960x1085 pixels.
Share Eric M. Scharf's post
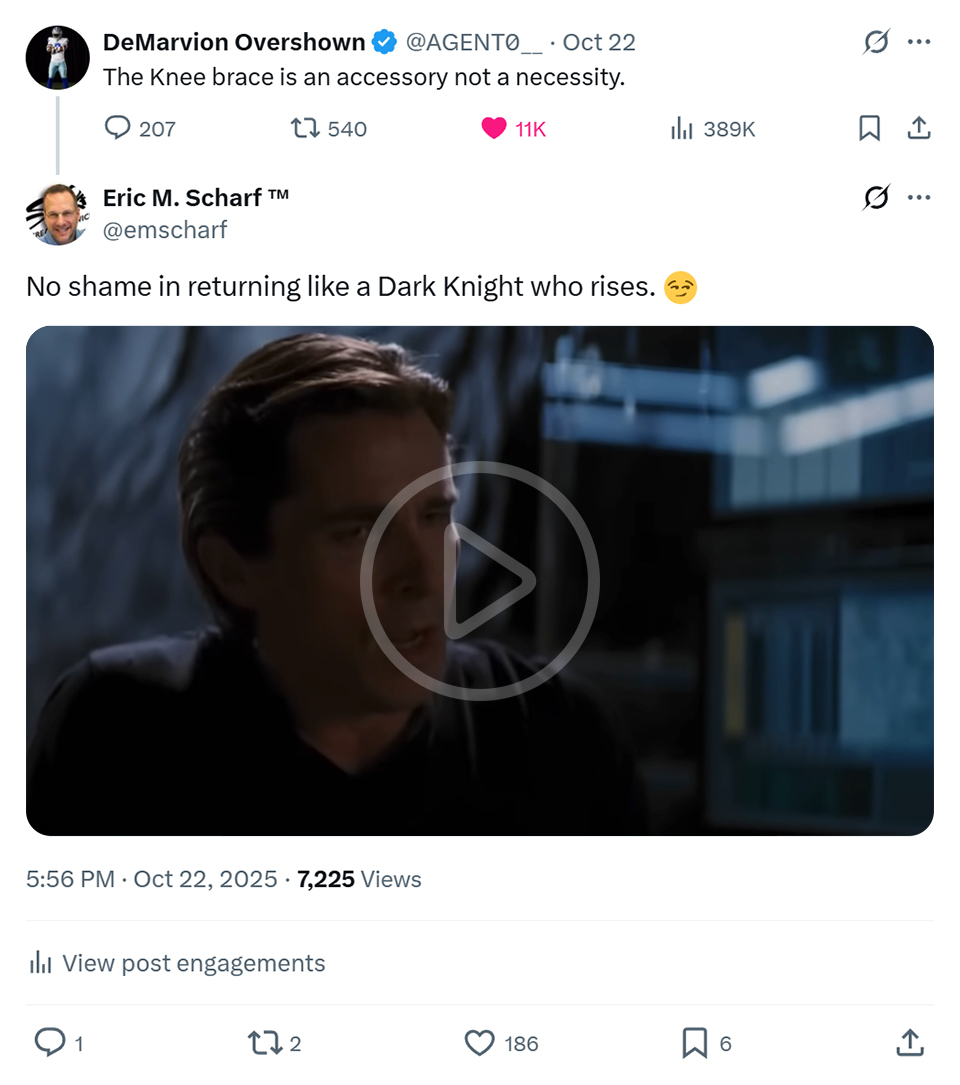pyautogui.click(x=909, y=1043)
